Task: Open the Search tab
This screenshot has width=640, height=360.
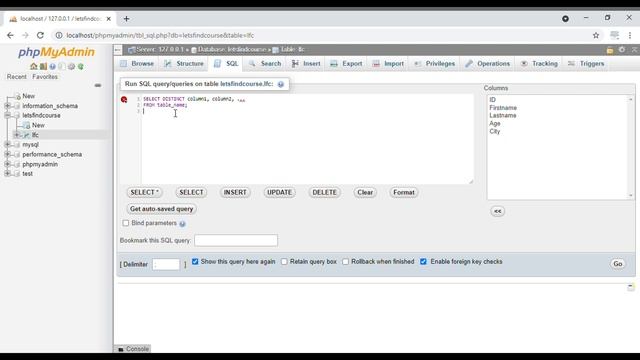Action: (265, 64)
